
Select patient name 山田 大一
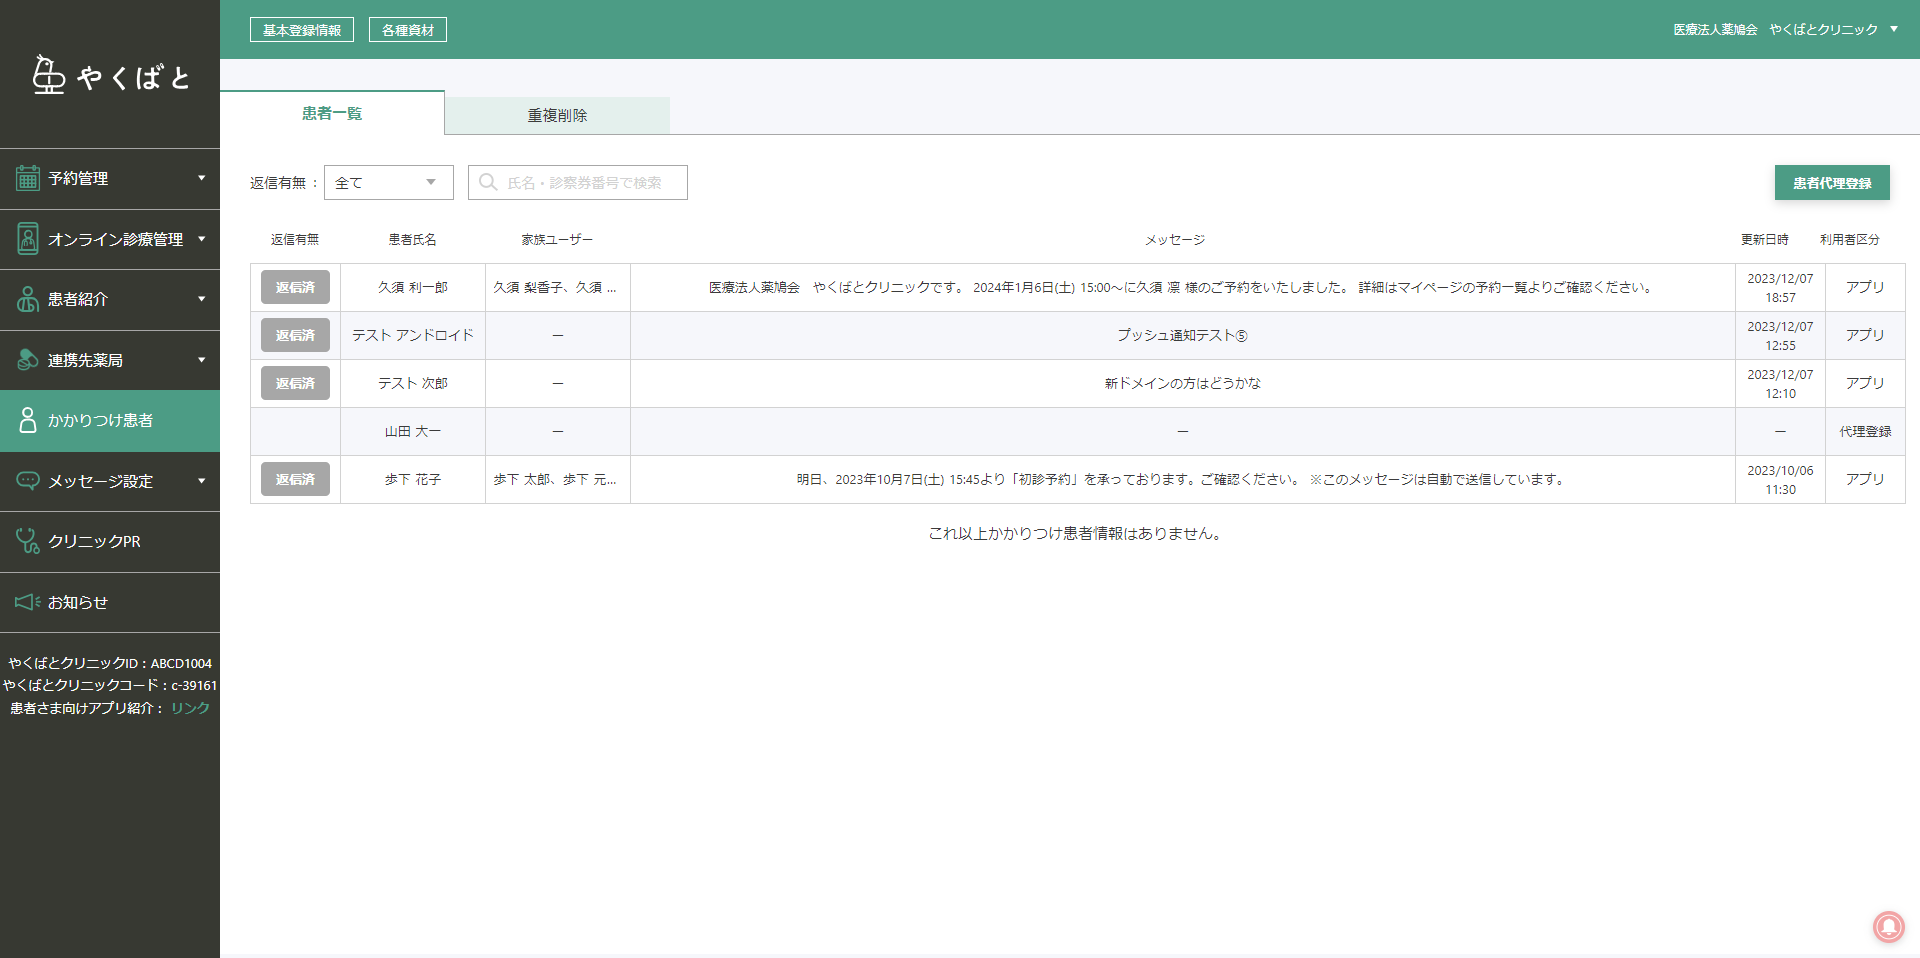[x=413, y=431]
